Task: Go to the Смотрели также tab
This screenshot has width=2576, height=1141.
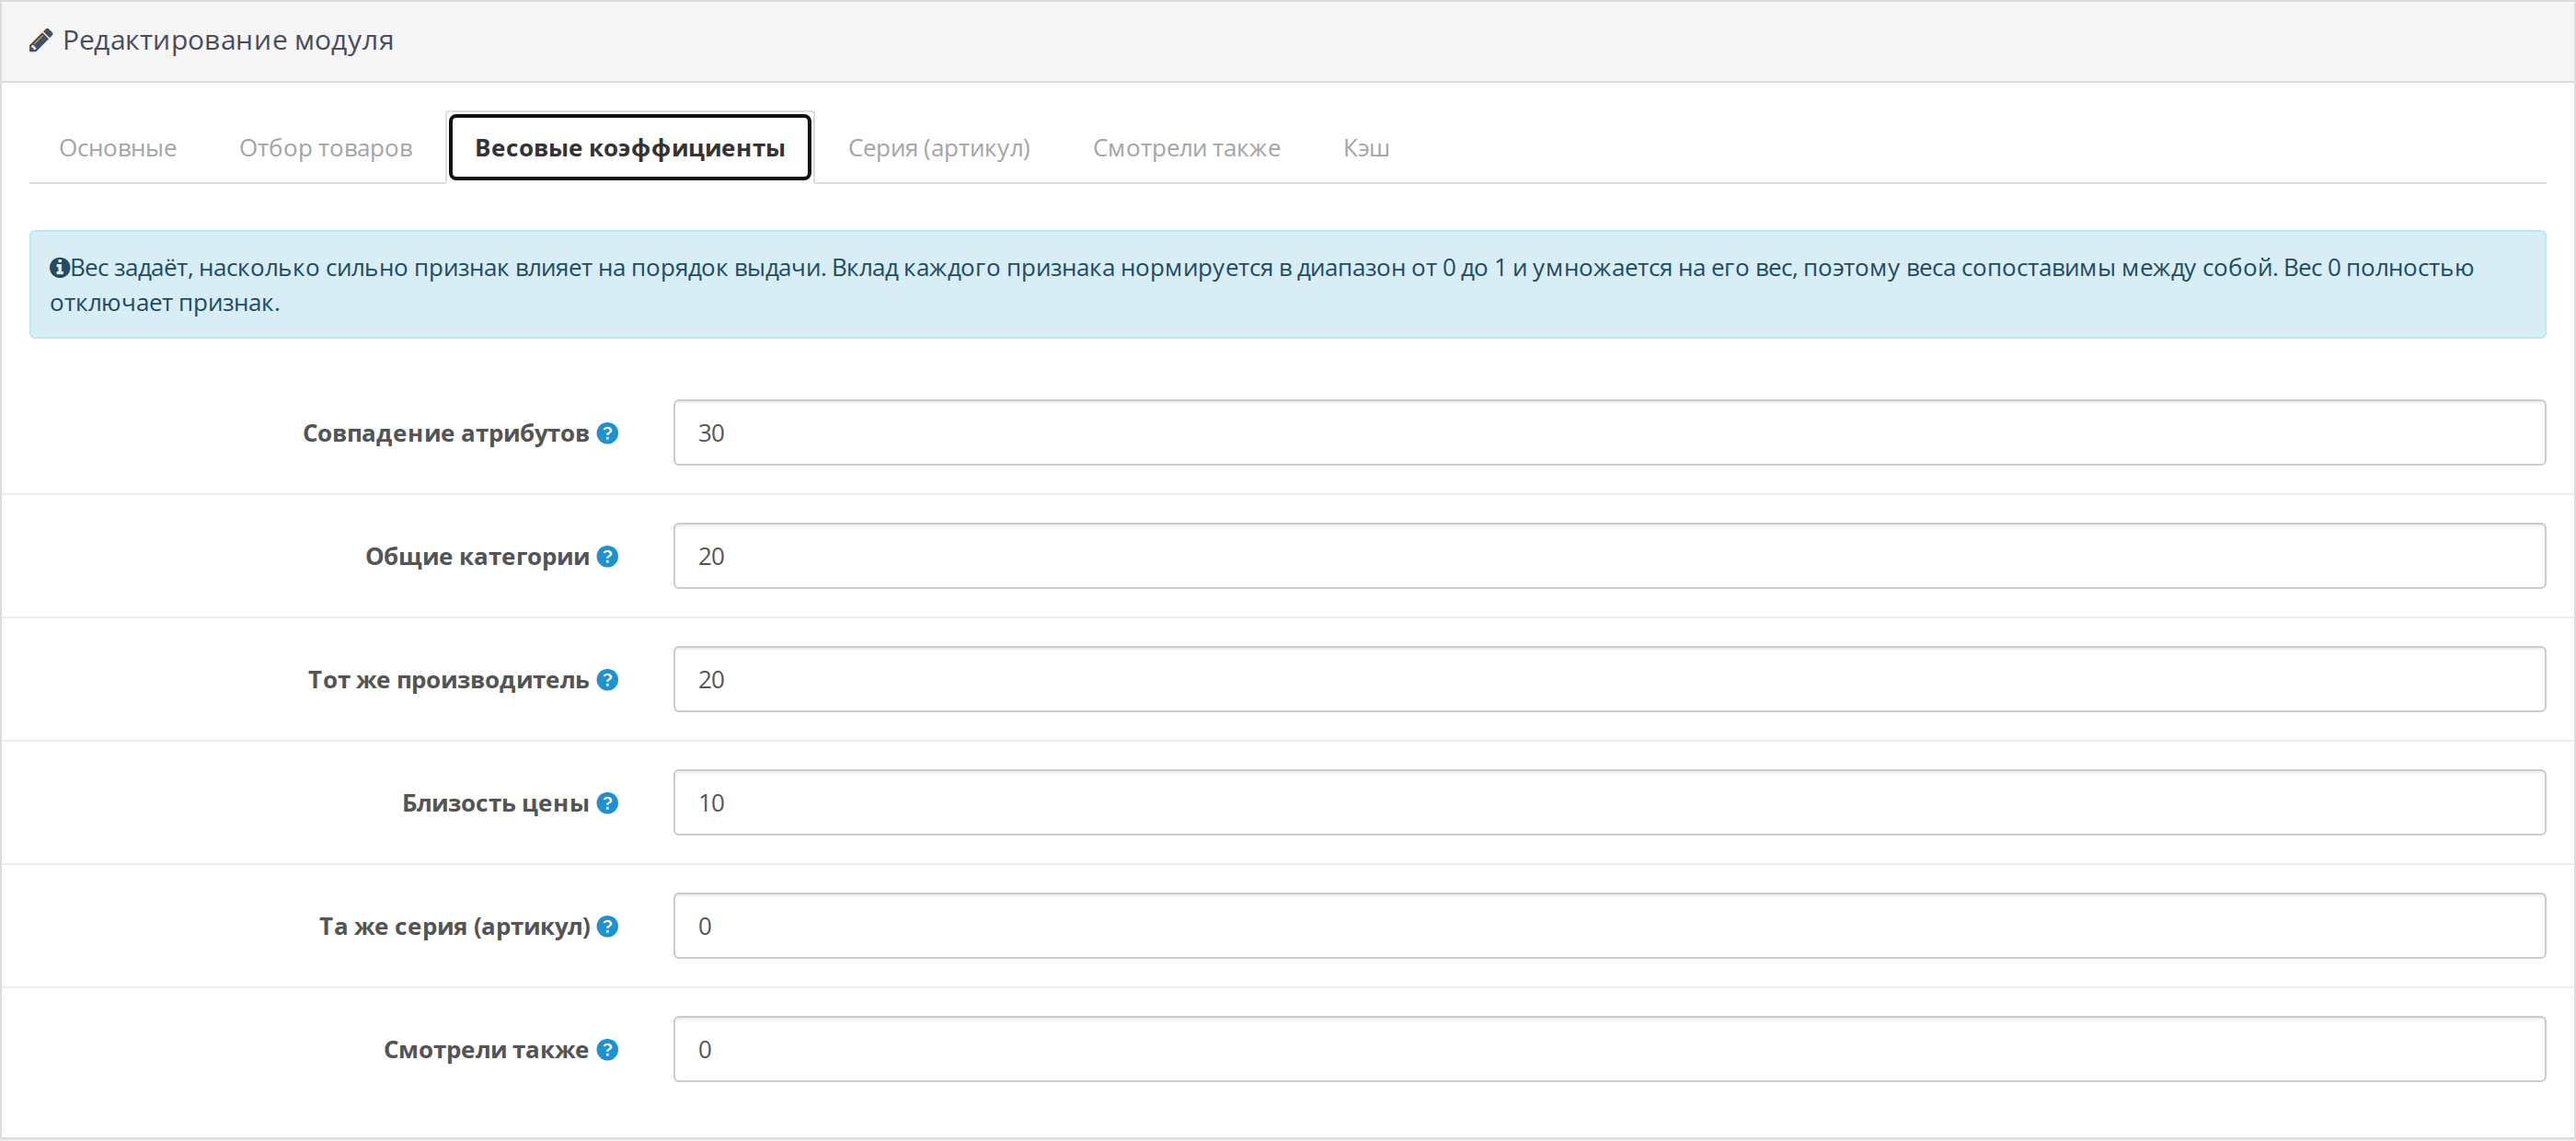Action: point(1186,148)
